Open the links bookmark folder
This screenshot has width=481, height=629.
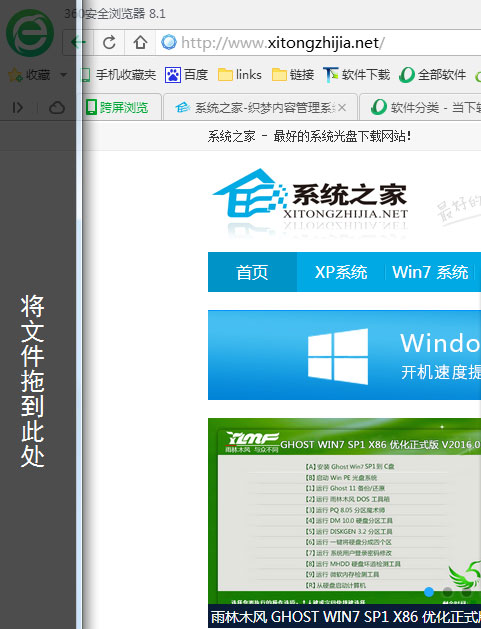point(239,75)
